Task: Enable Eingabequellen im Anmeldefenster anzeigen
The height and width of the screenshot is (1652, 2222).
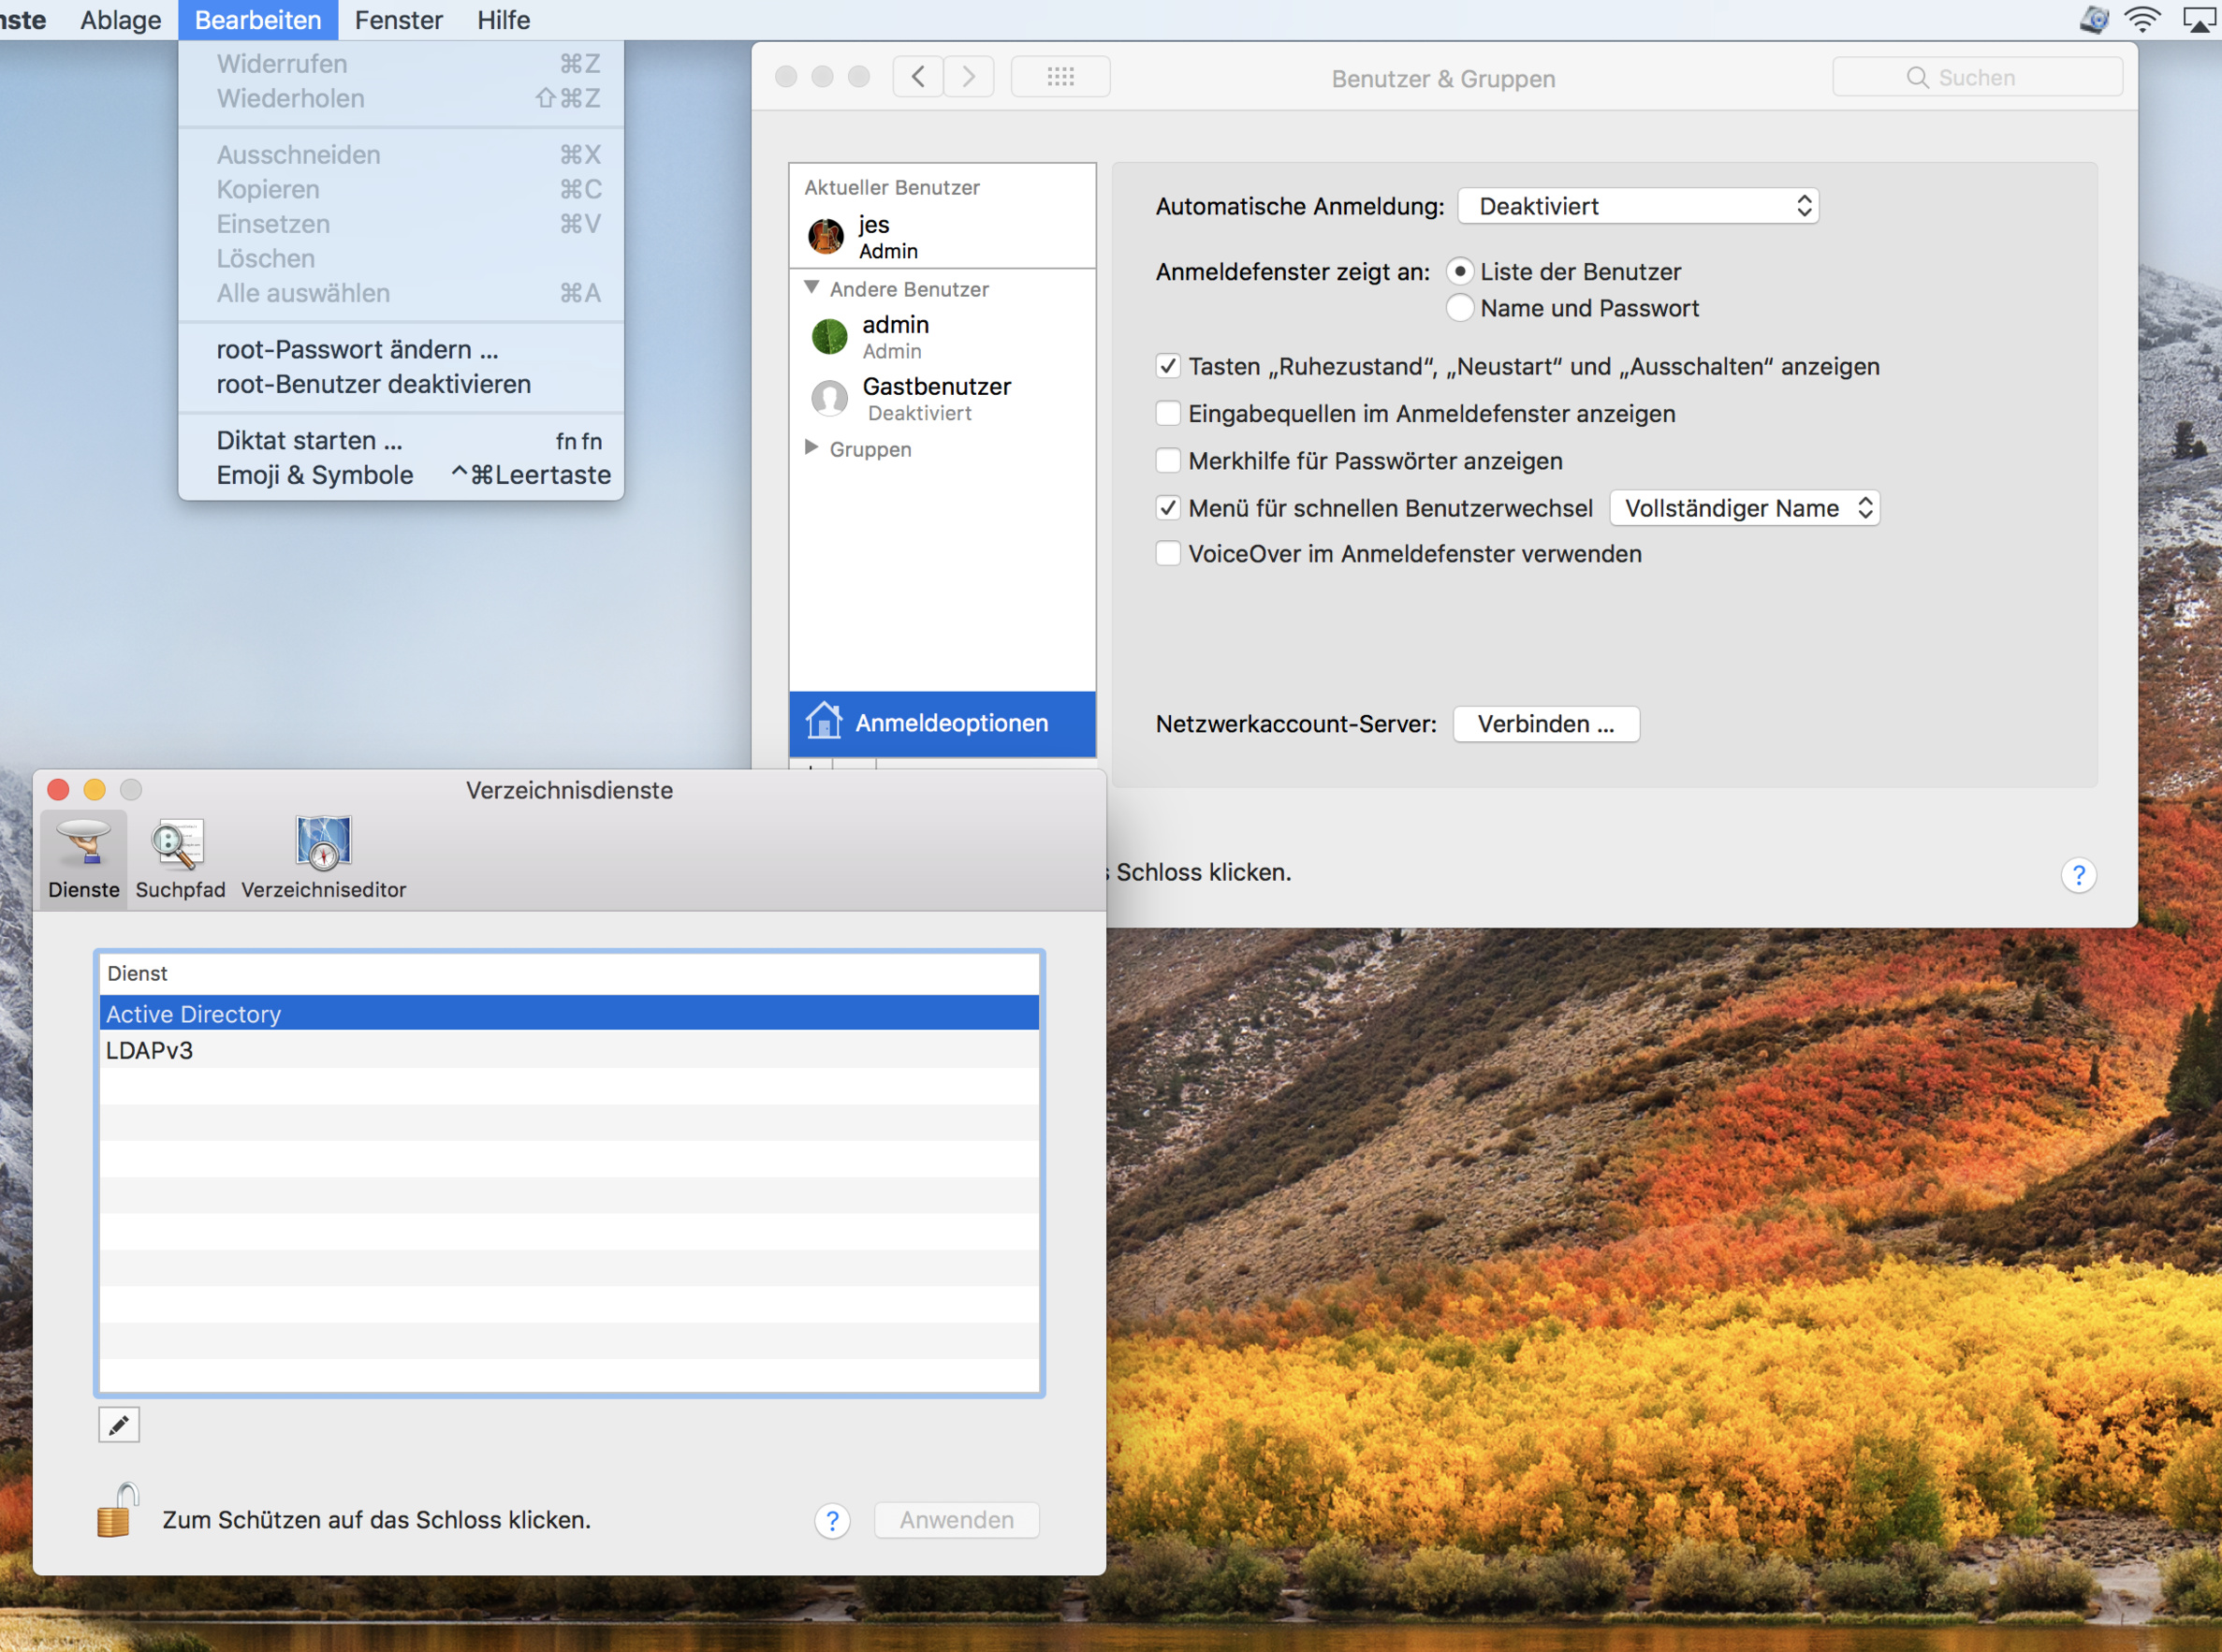Action: tap(1167, 414)
